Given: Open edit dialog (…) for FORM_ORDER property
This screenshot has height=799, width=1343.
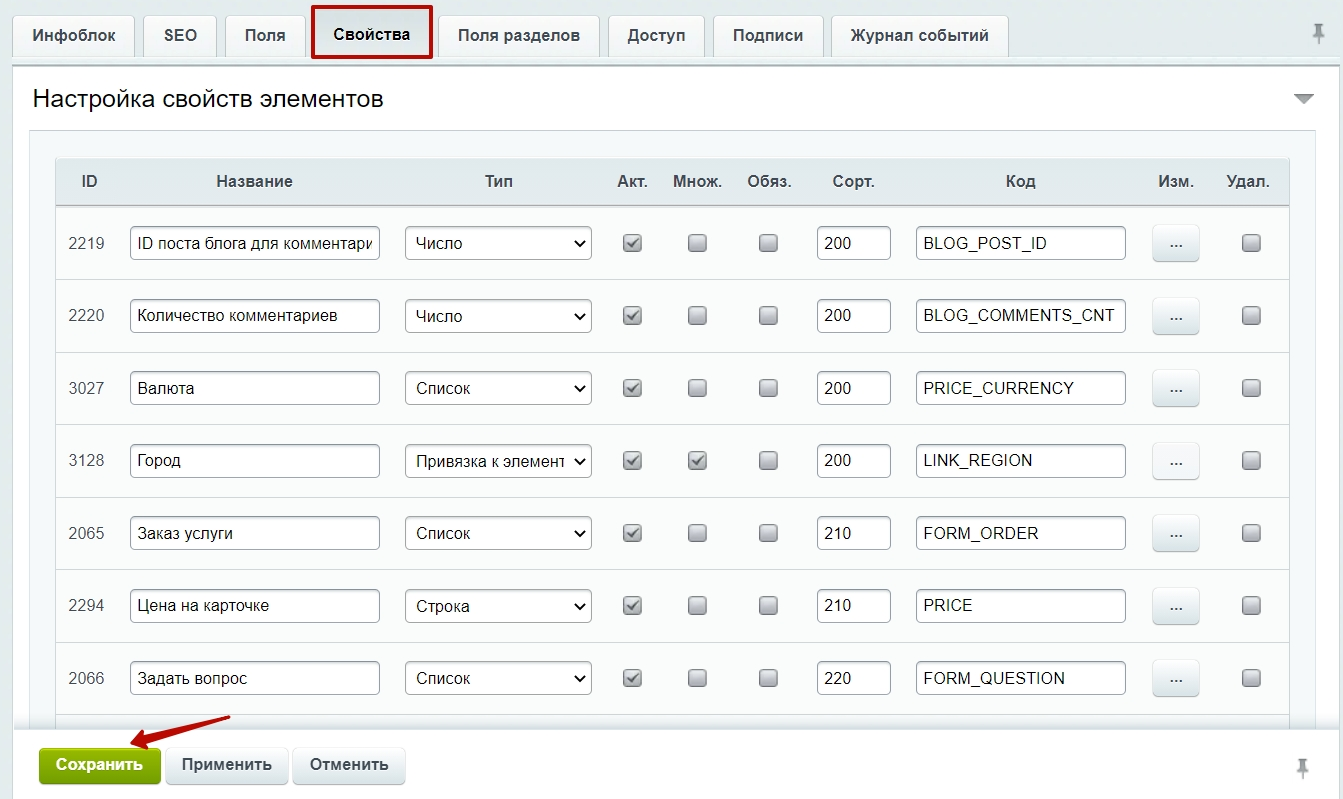Looking at the screenshot, I should (x=1175, y=533).
